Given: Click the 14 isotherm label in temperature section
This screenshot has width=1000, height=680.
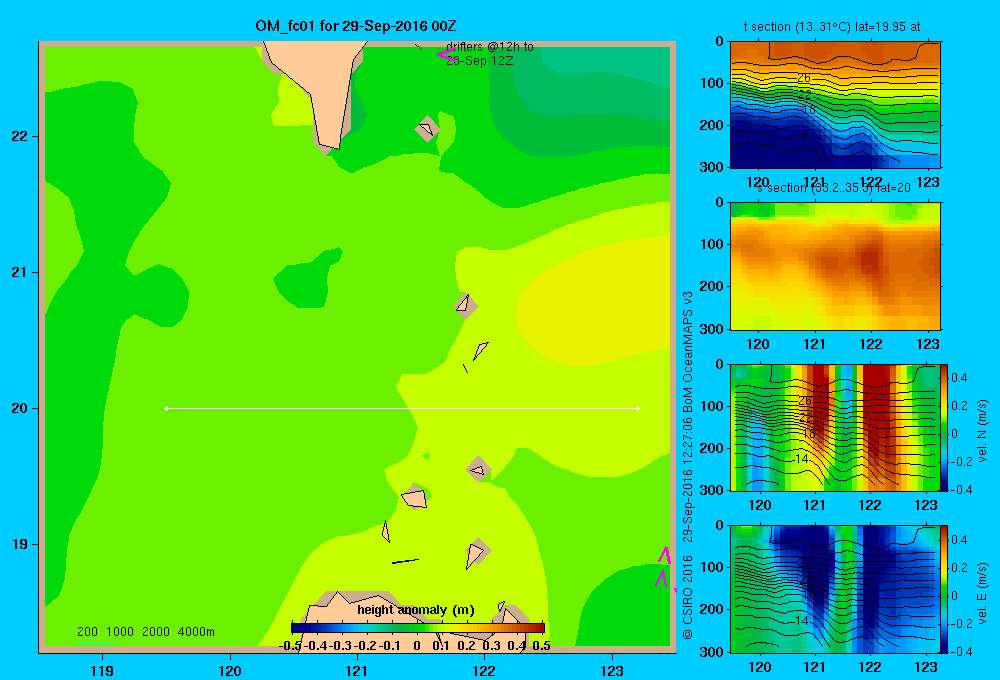Looking at the screenshot, I should click(801, 136).
